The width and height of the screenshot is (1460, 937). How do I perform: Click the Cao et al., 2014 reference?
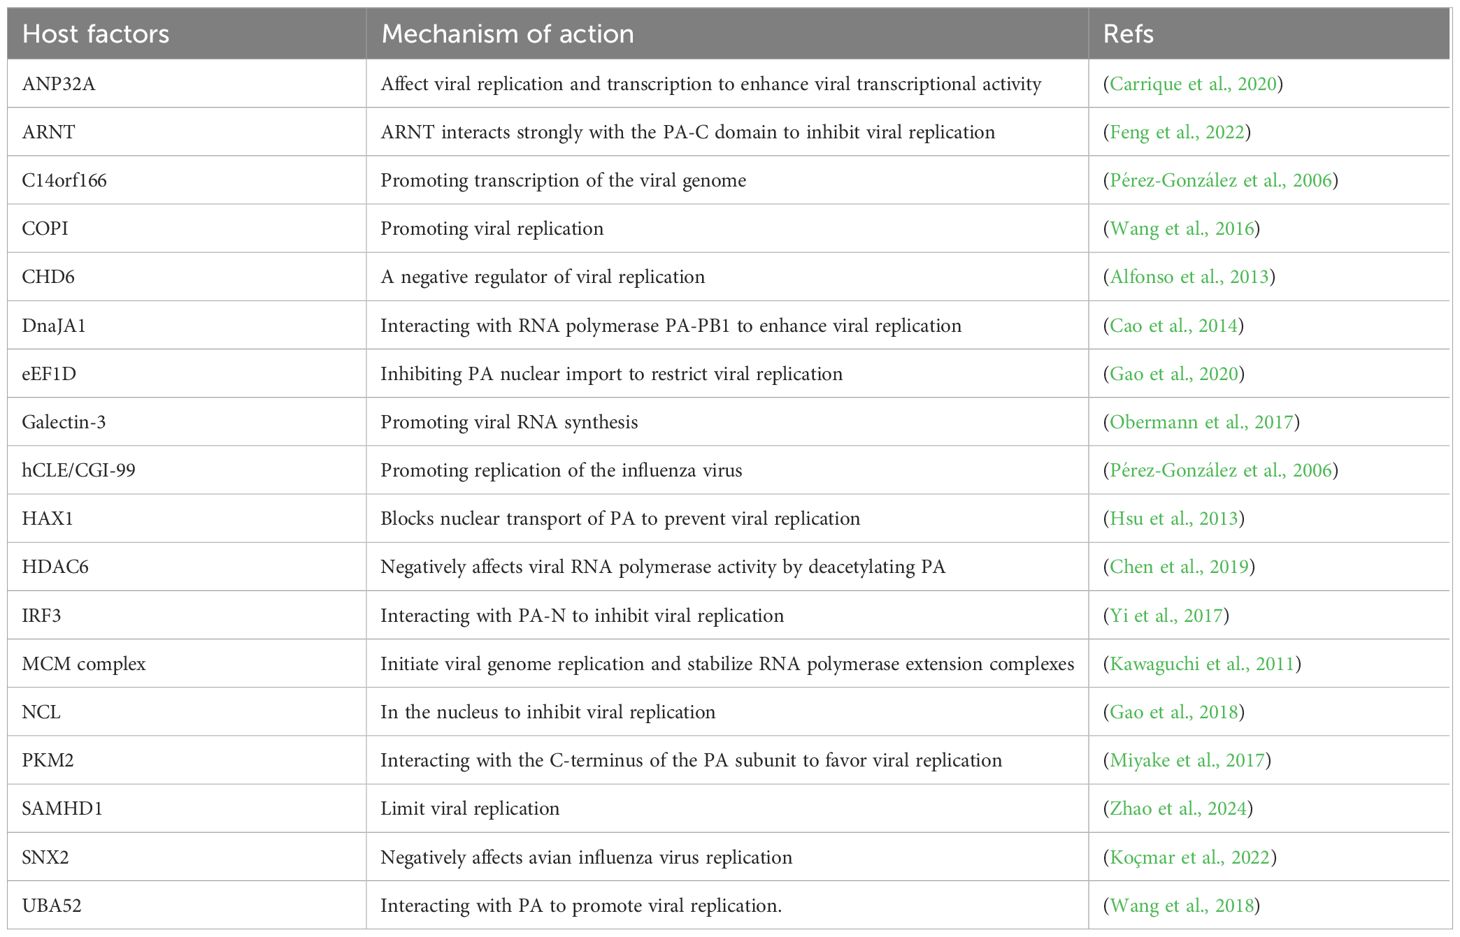pyautogui.click(x=1174, y=326)
